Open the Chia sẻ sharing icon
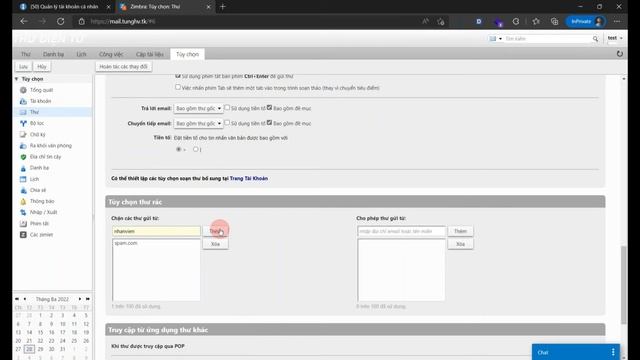Viewport: 640px width, 360px height. 23,190
